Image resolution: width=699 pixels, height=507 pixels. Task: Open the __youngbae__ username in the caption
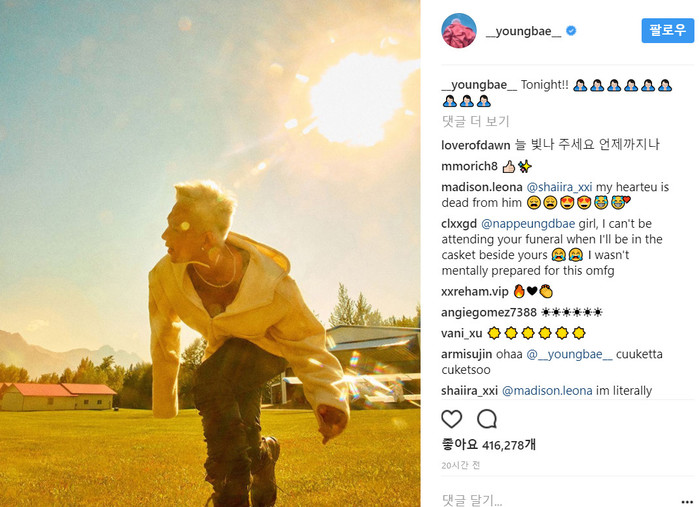coord(479,85)
